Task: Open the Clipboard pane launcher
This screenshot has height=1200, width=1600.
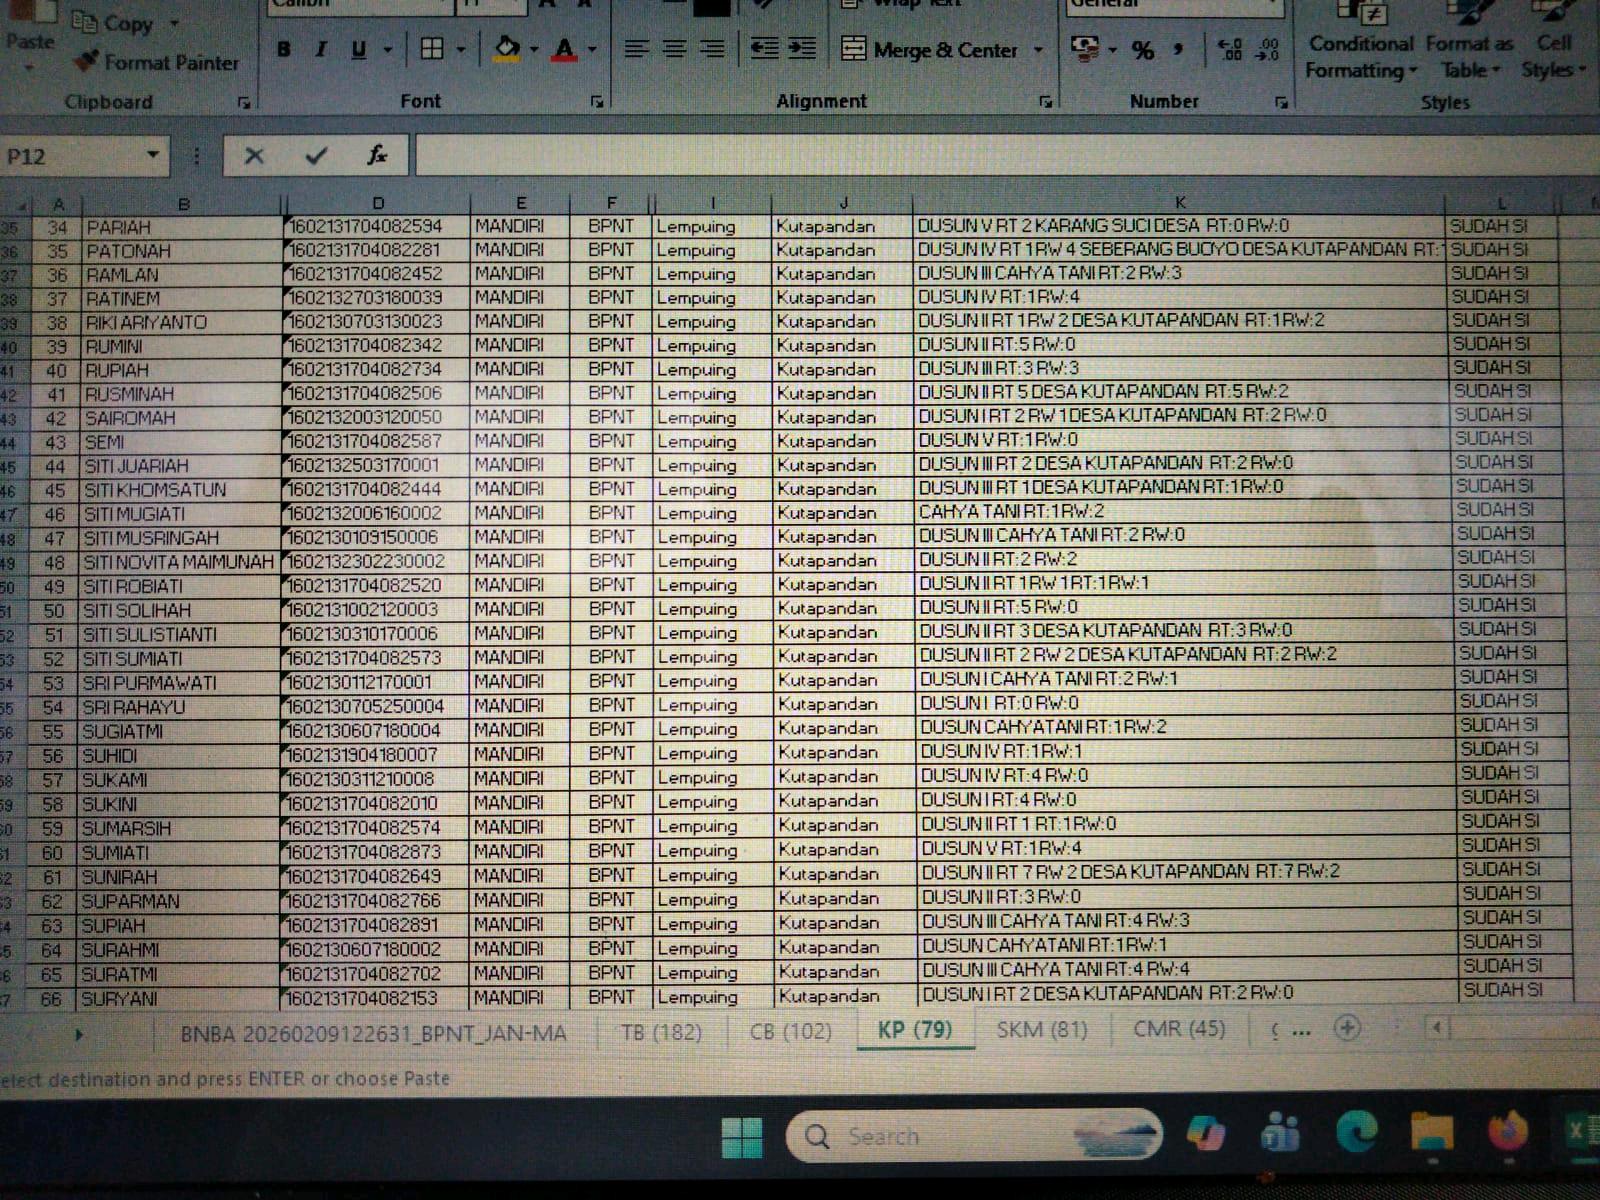Action: [x=243, y=102]
